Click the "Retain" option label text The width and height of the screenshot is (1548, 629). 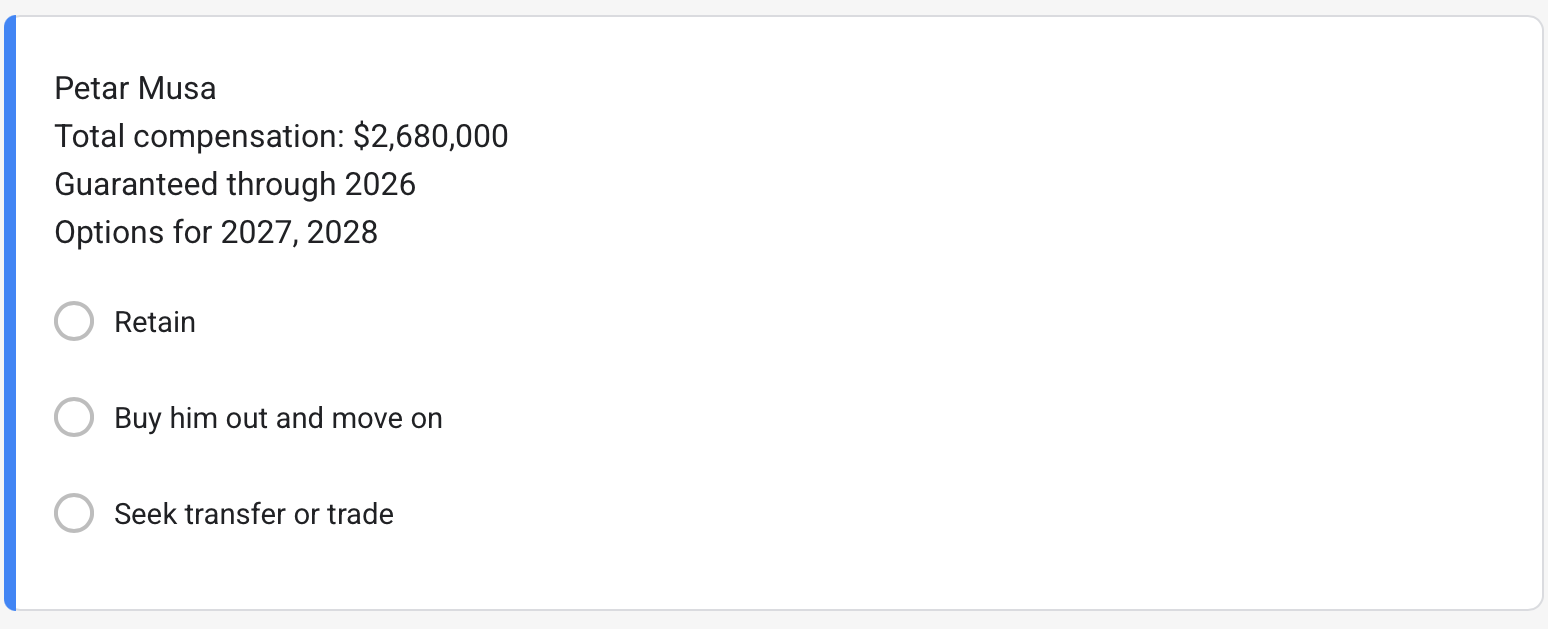point(155,322)
